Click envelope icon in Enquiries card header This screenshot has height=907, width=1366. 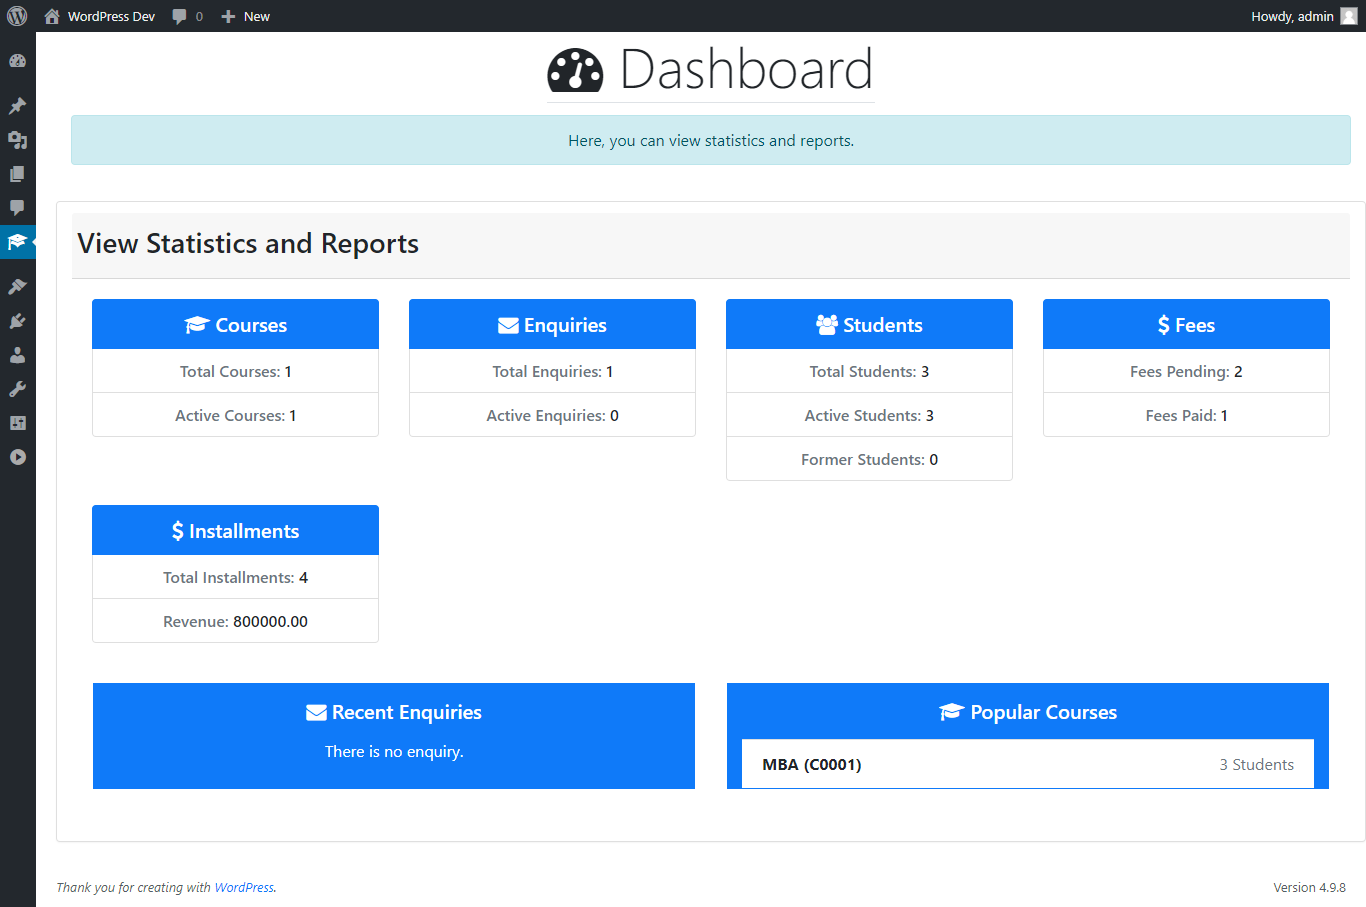click(x=508, y=325)
